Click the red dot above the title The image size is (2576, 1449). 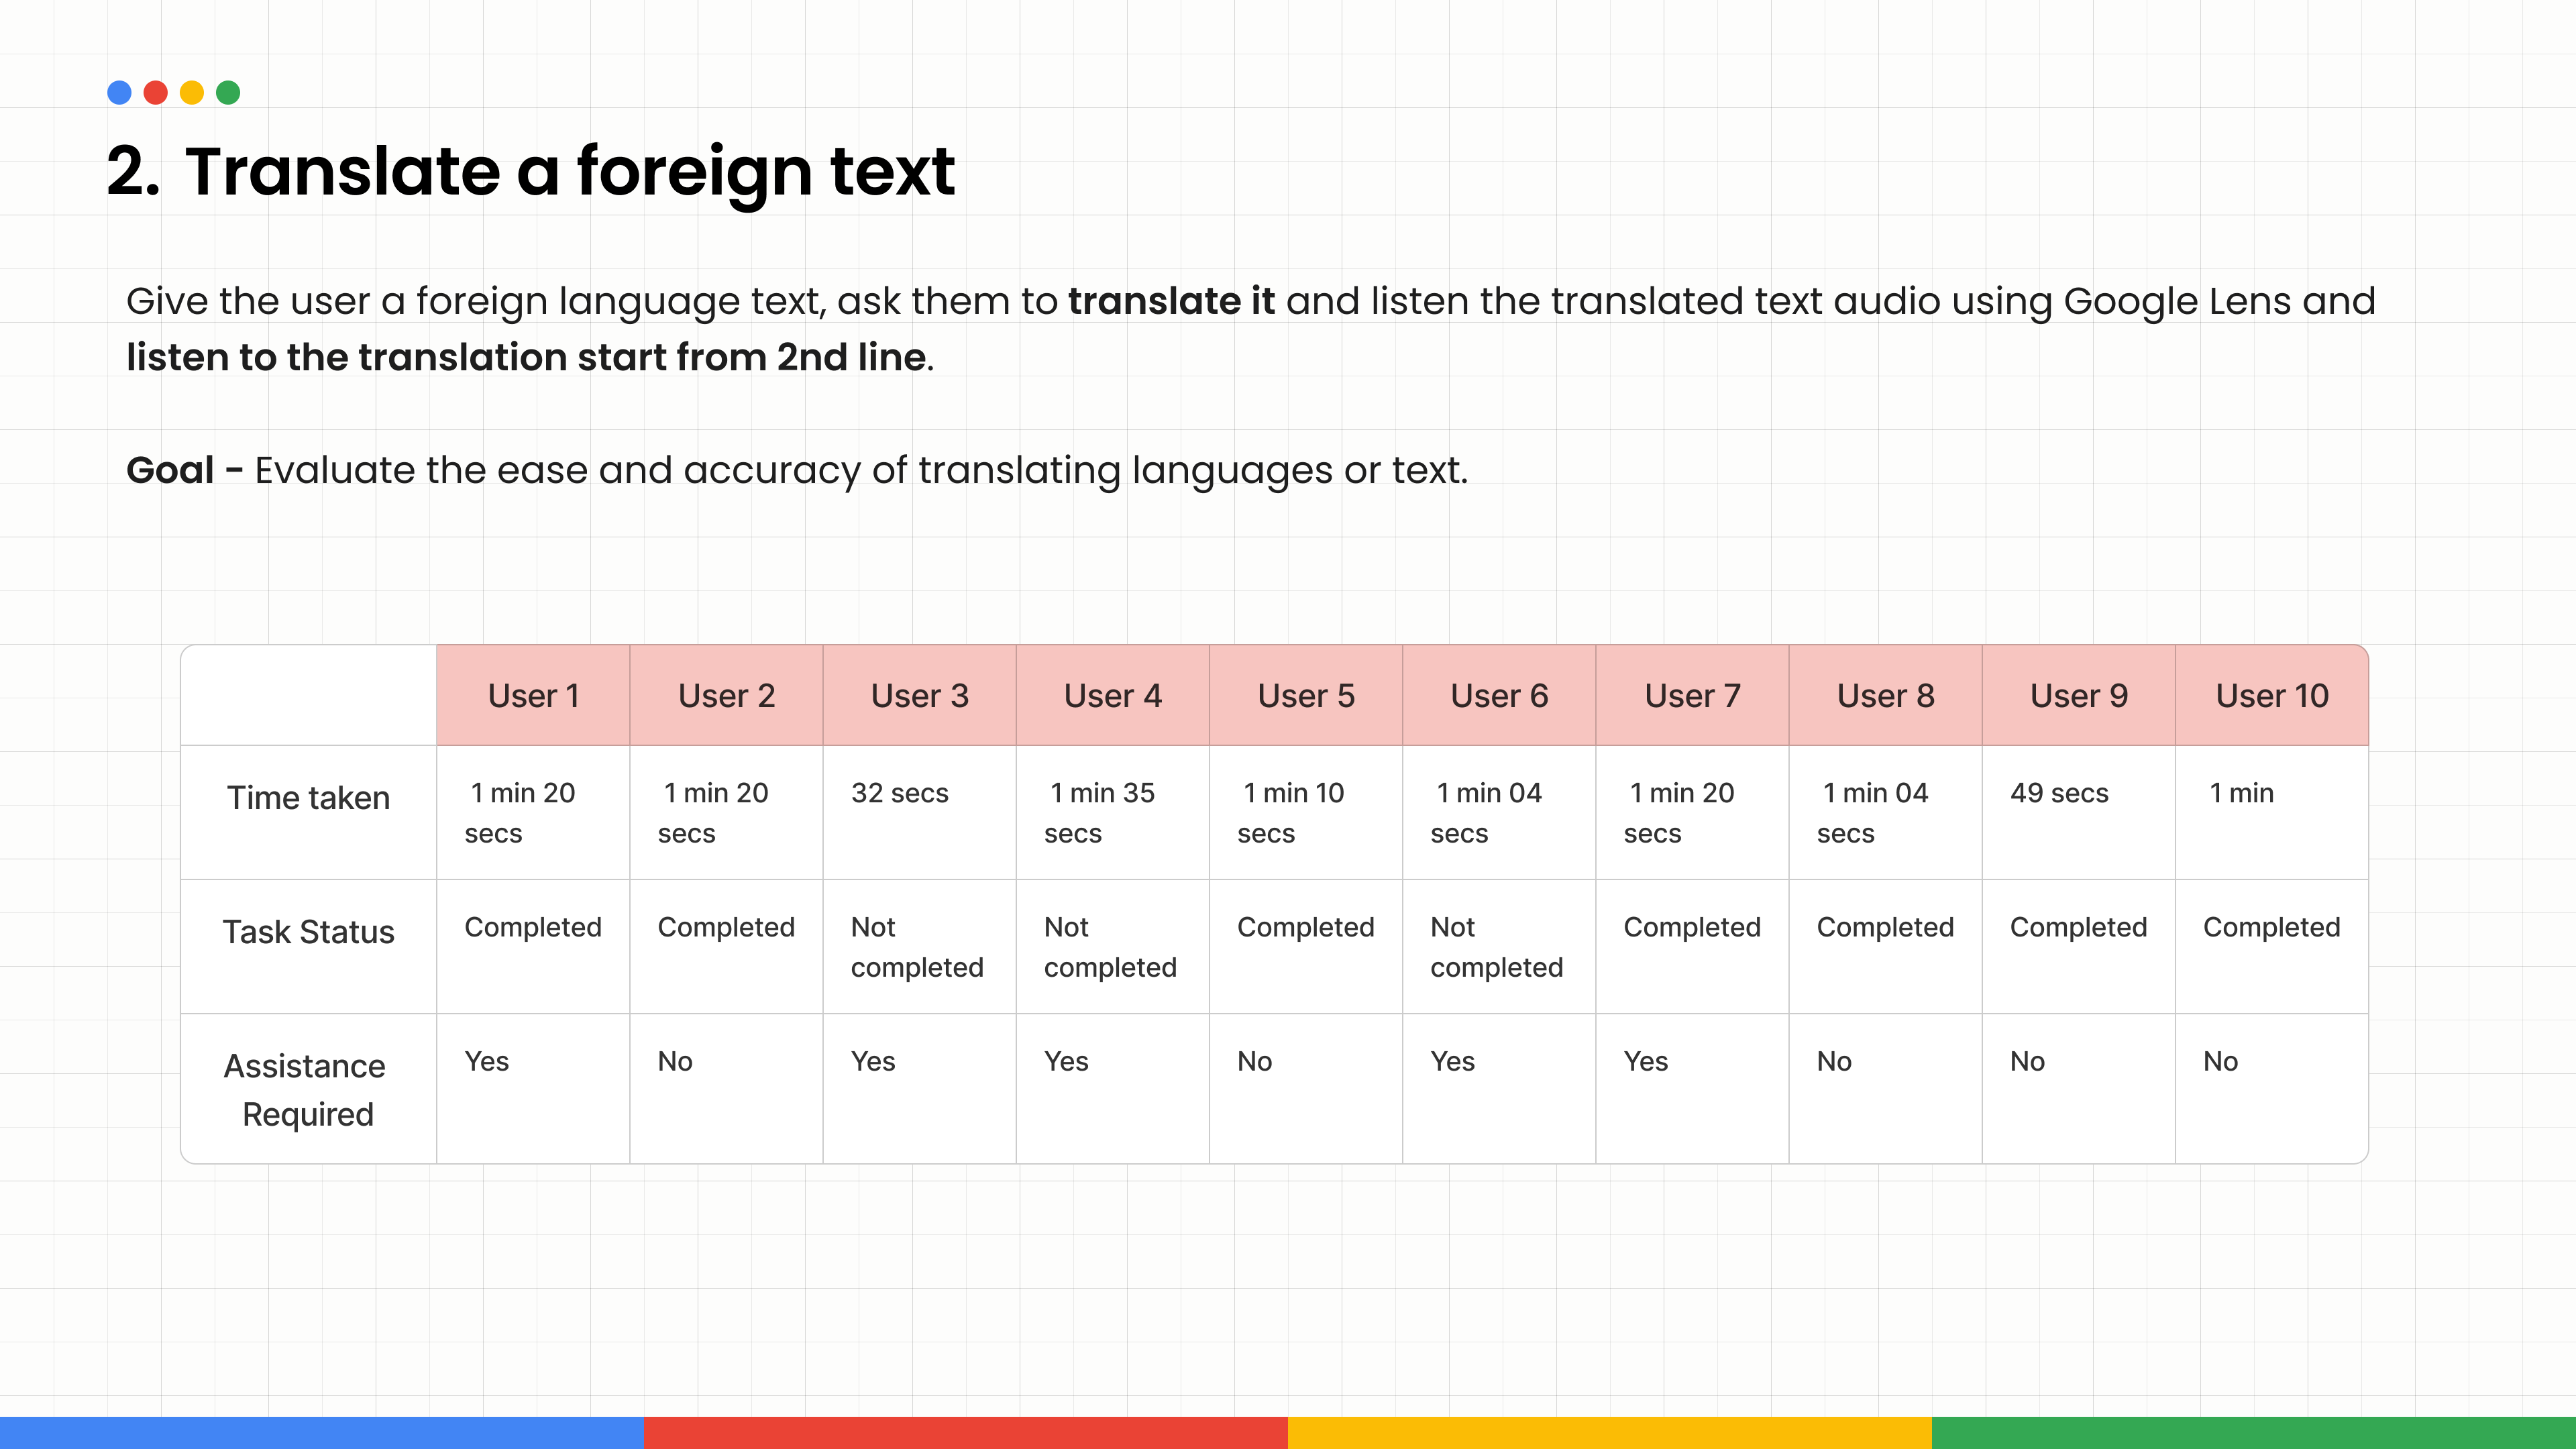tap(155, 93)
